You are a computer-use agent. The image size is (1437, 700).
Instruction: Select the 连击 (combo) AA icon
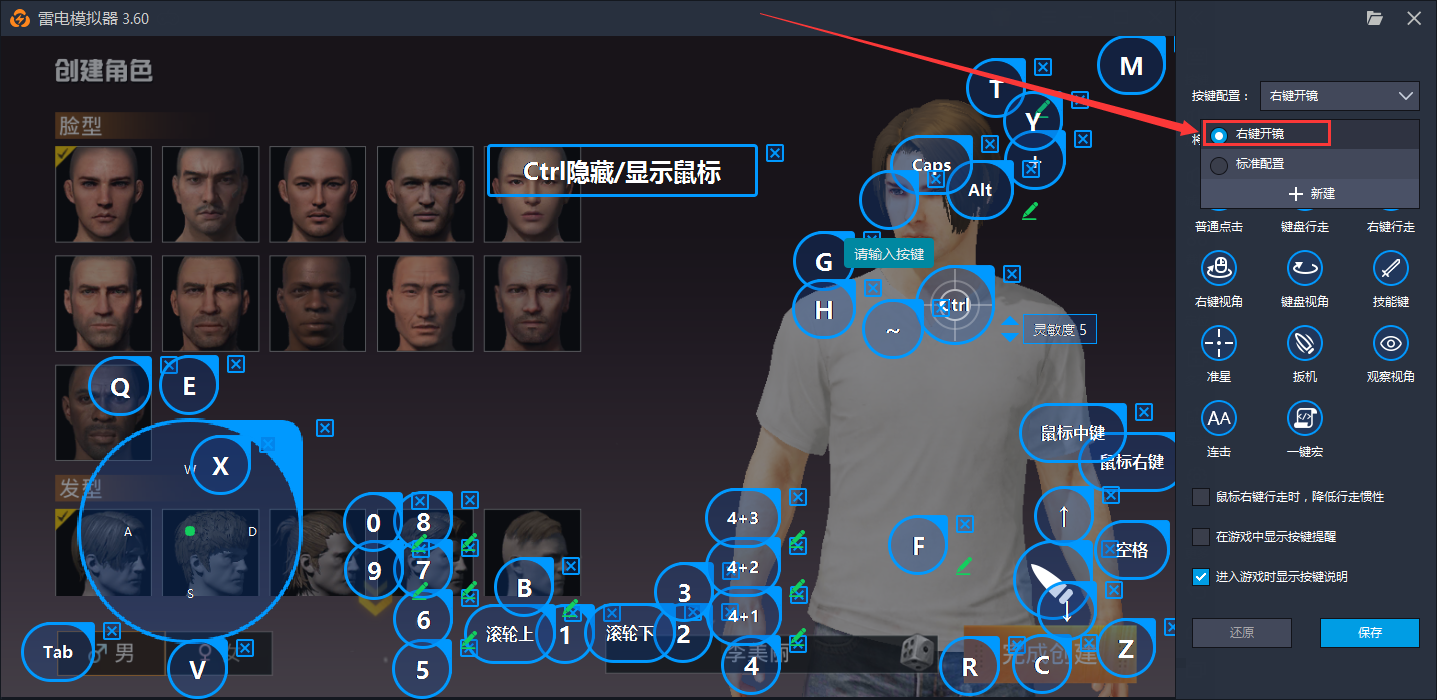[1218, 418]
